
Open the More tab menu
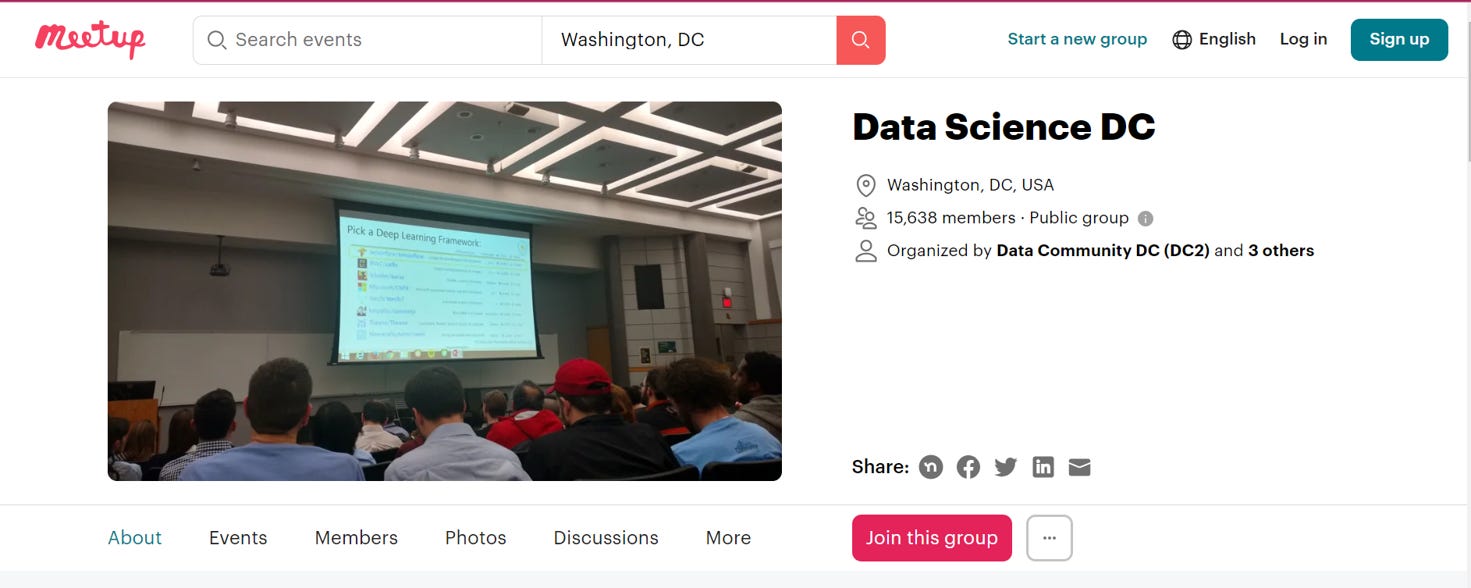tap(727, 538)
